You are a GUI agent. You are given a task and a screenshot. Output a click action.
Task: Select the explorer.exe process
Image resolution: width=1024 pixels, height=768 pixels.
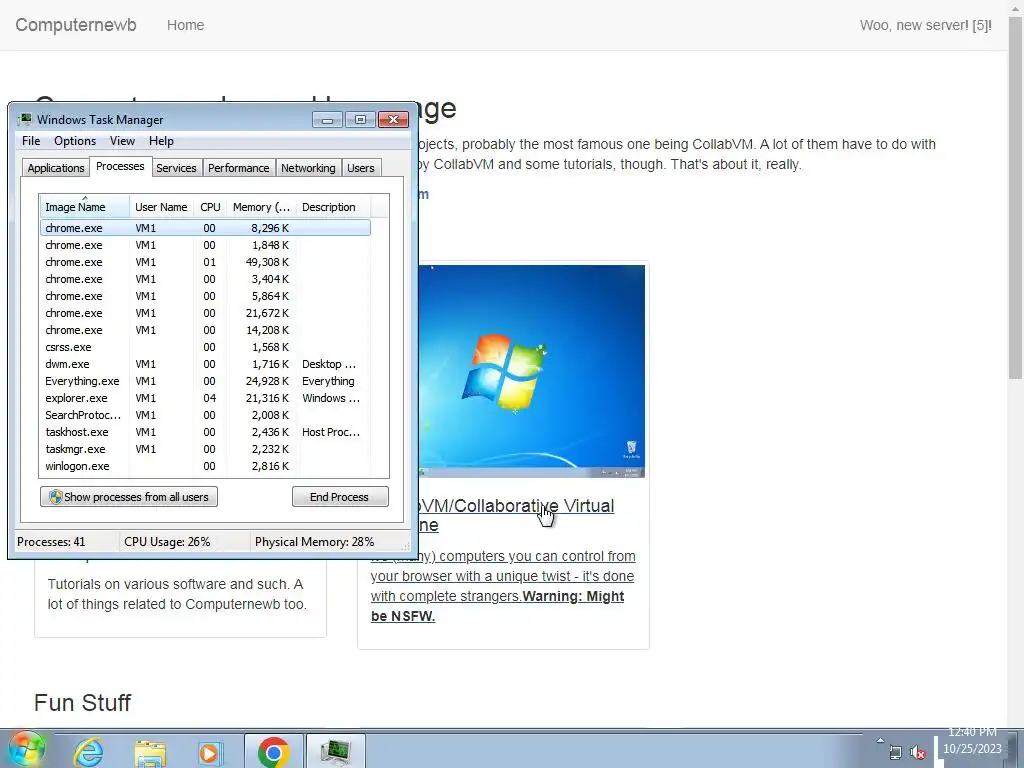205,398
